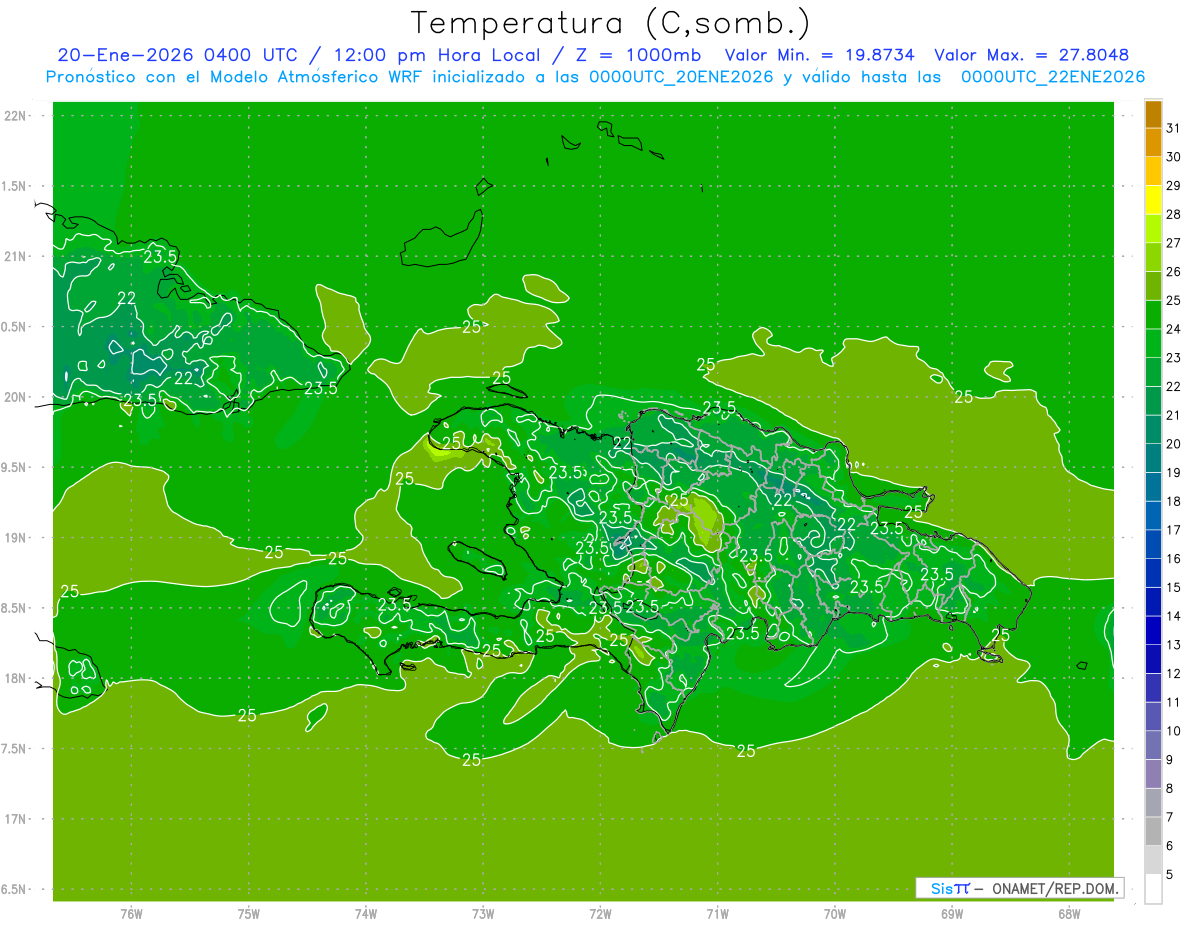Pick gray legend swatch between 6 and 7

pyautogui.click(x=1153, y=832)
